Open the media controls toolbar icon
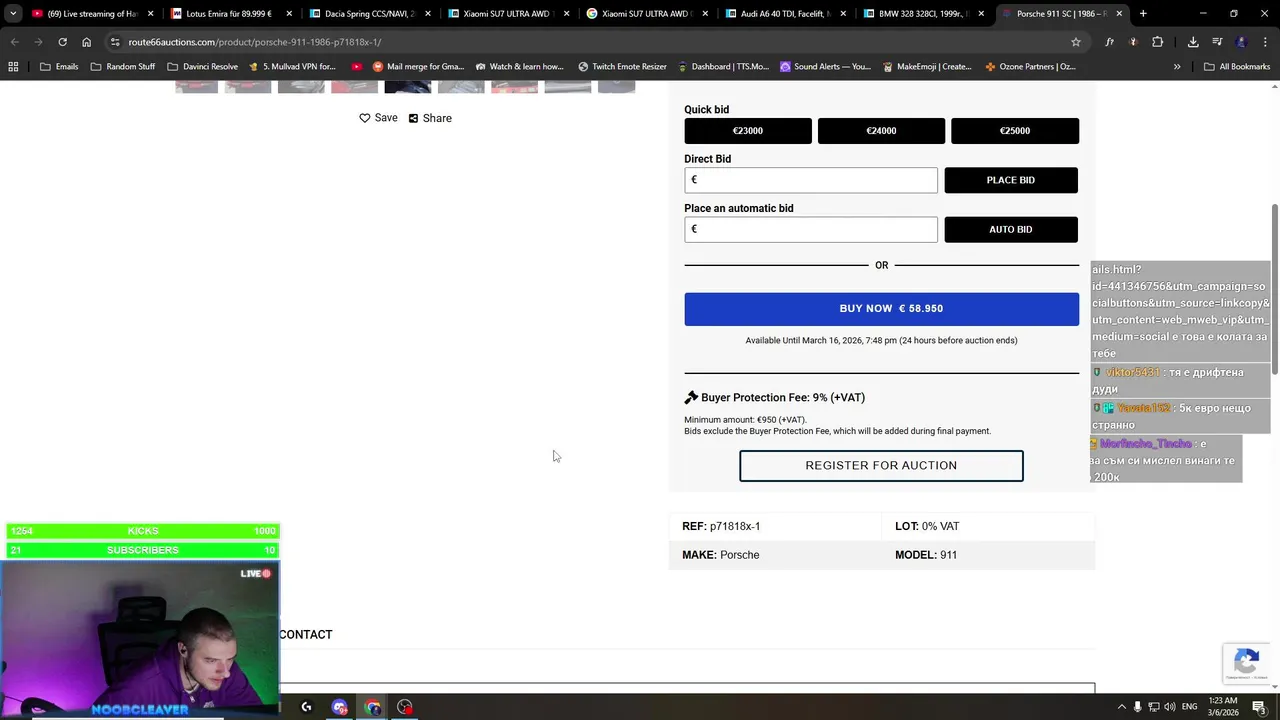This screenshot has height=720, width=1280. tap(1217, 42)
